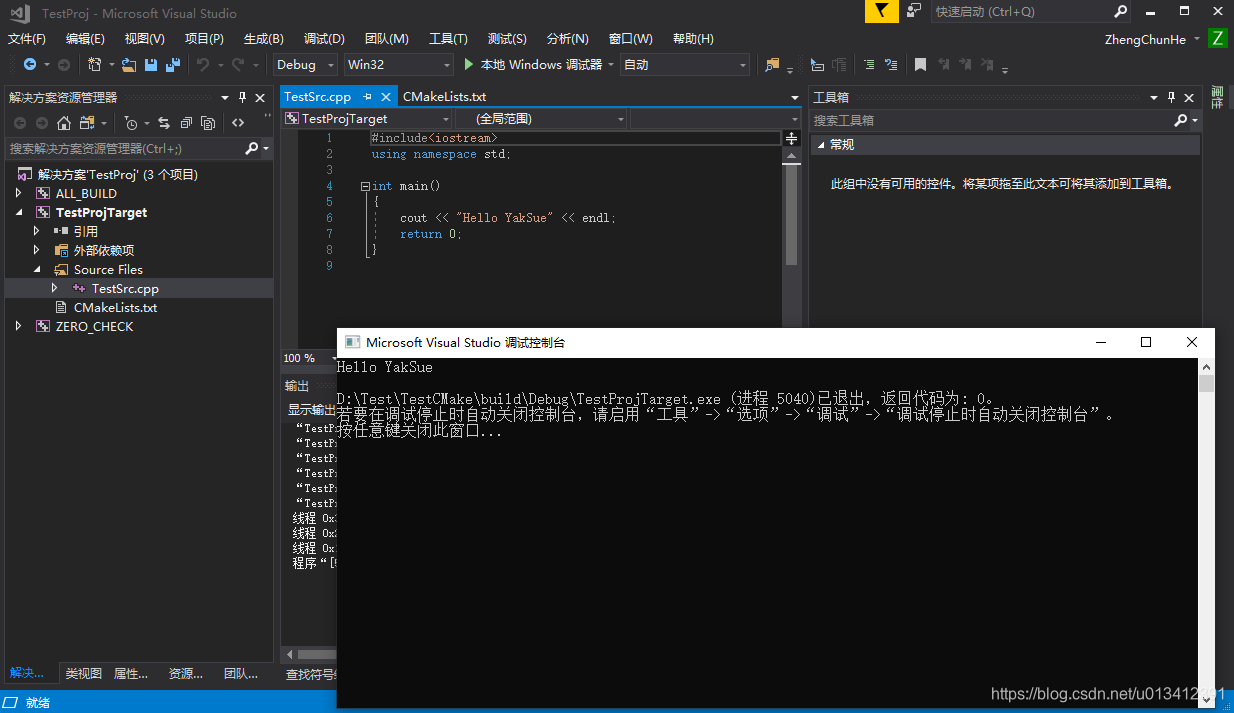Screen dimensions: 1234x713
Task: Open the 生成(B) menu
Action: click(264, 39)
